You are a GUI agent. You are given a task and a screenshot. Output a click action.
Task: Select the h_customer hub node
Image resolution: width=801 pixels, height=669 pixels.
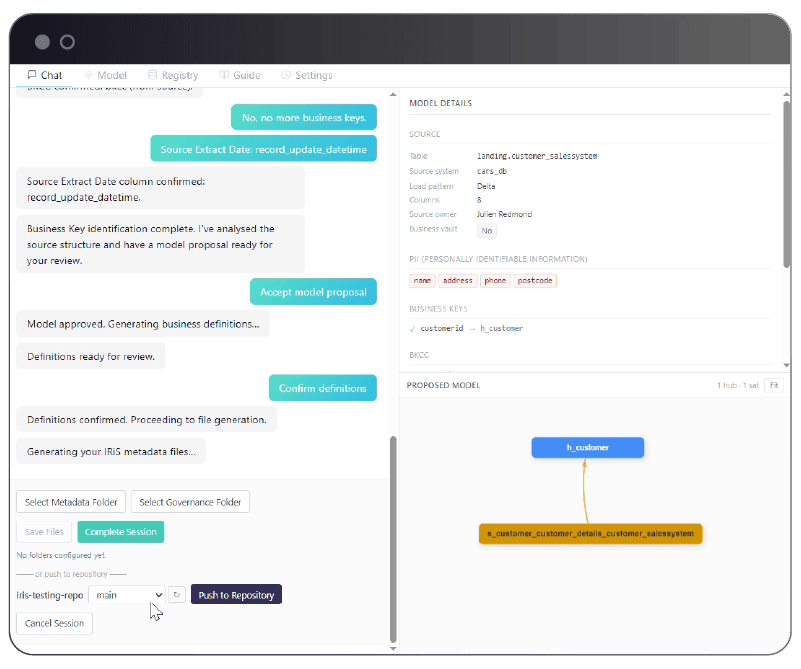coord(587,447)
